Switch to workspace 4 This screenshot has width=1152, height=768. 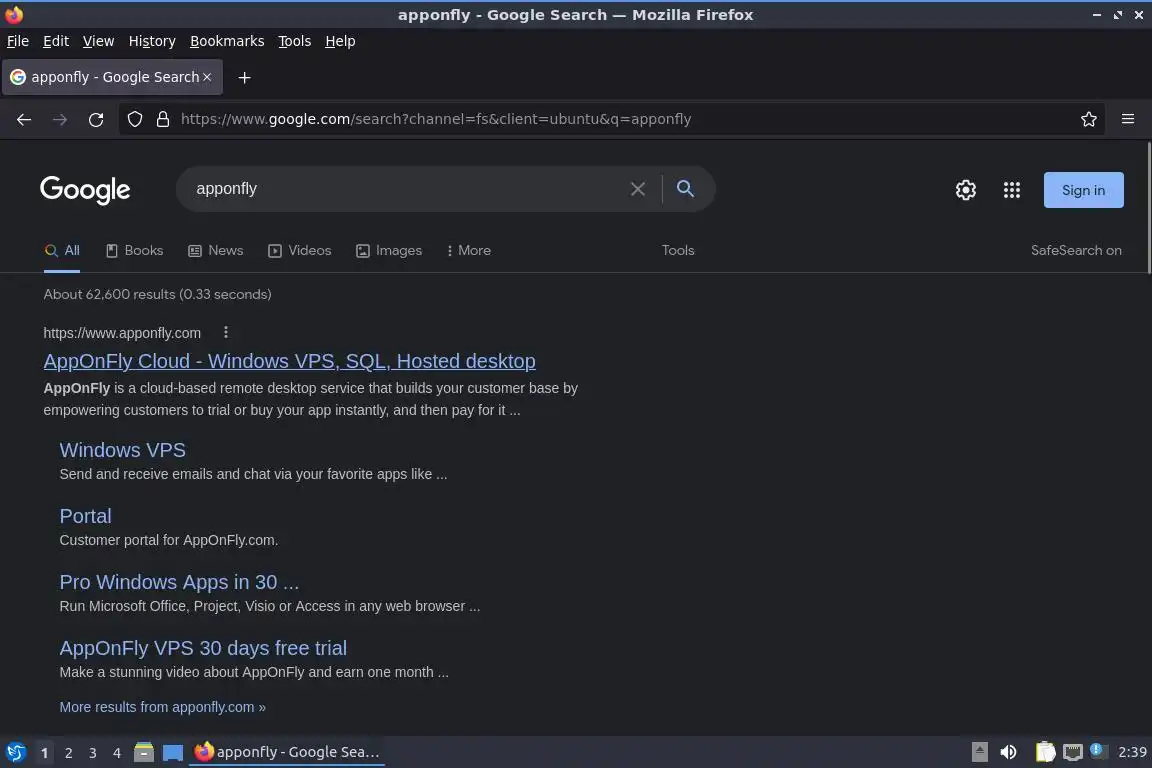pos(117,753)
